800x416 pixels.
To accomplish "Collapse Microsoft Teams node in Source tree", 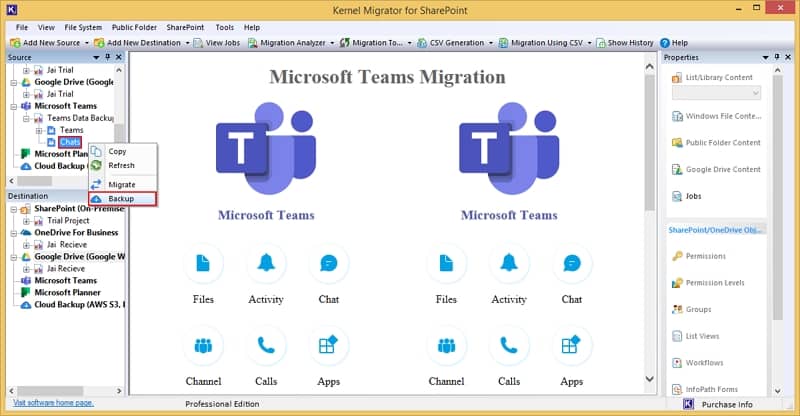I will click(x=14, y=106).
